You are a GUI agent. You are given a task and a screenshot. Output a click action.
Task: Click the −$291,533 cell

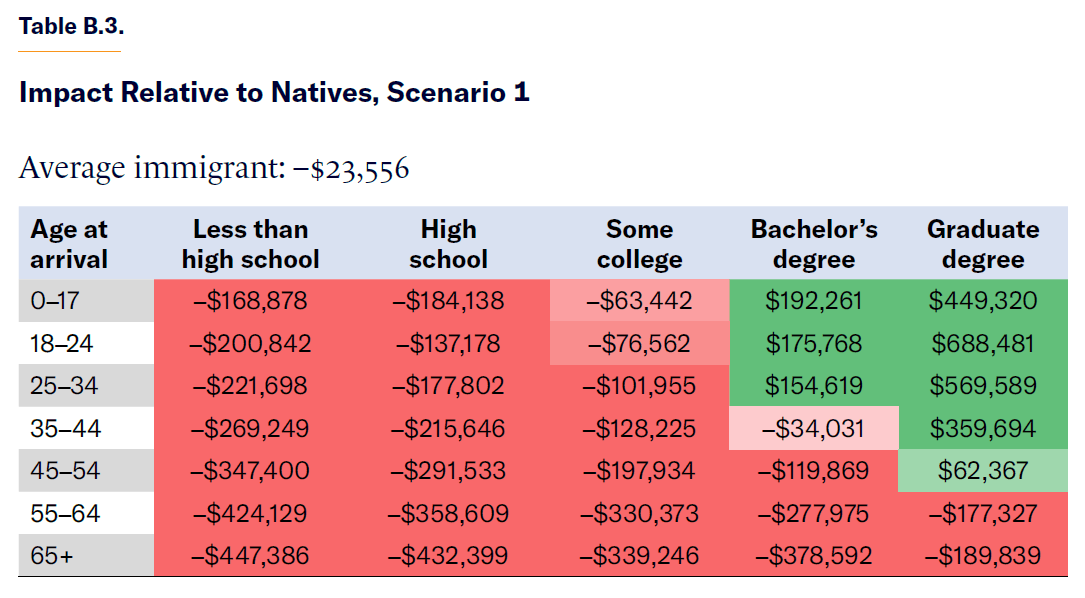(x=448, y=471)
